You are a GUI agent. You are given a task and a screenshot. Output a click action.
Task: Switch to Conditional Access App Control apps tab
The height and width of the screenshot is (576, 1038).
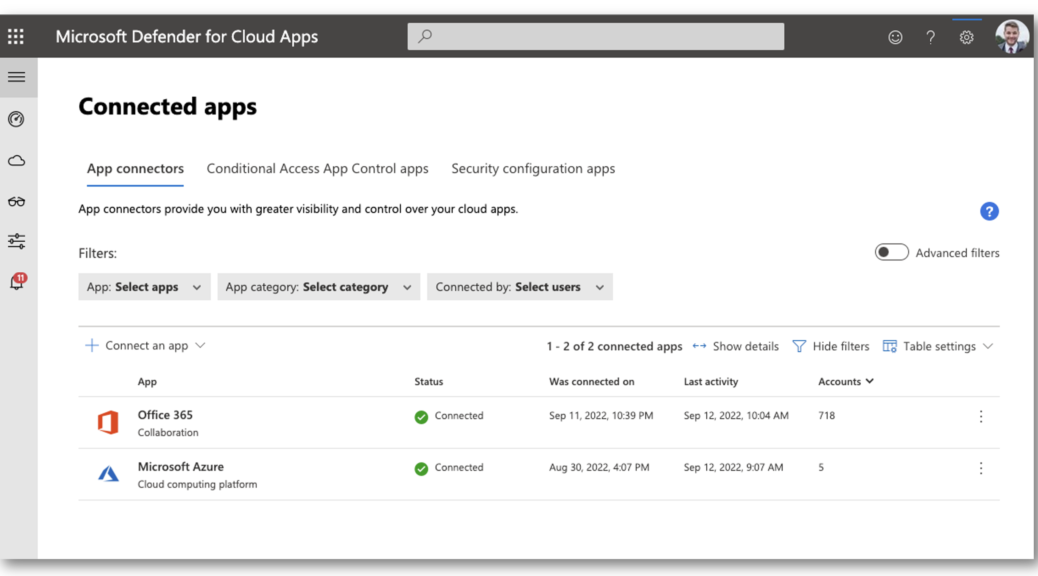(x=318, y=169)
